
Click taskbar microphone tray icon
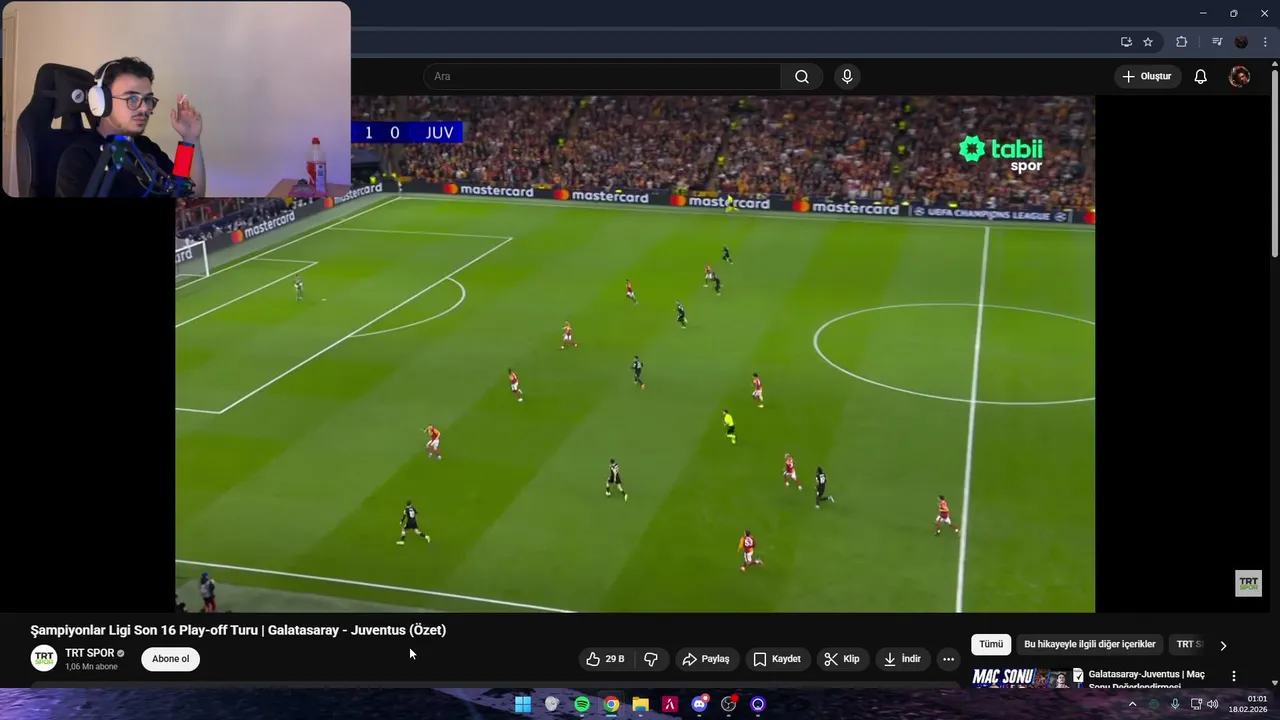coord(1175,704)
